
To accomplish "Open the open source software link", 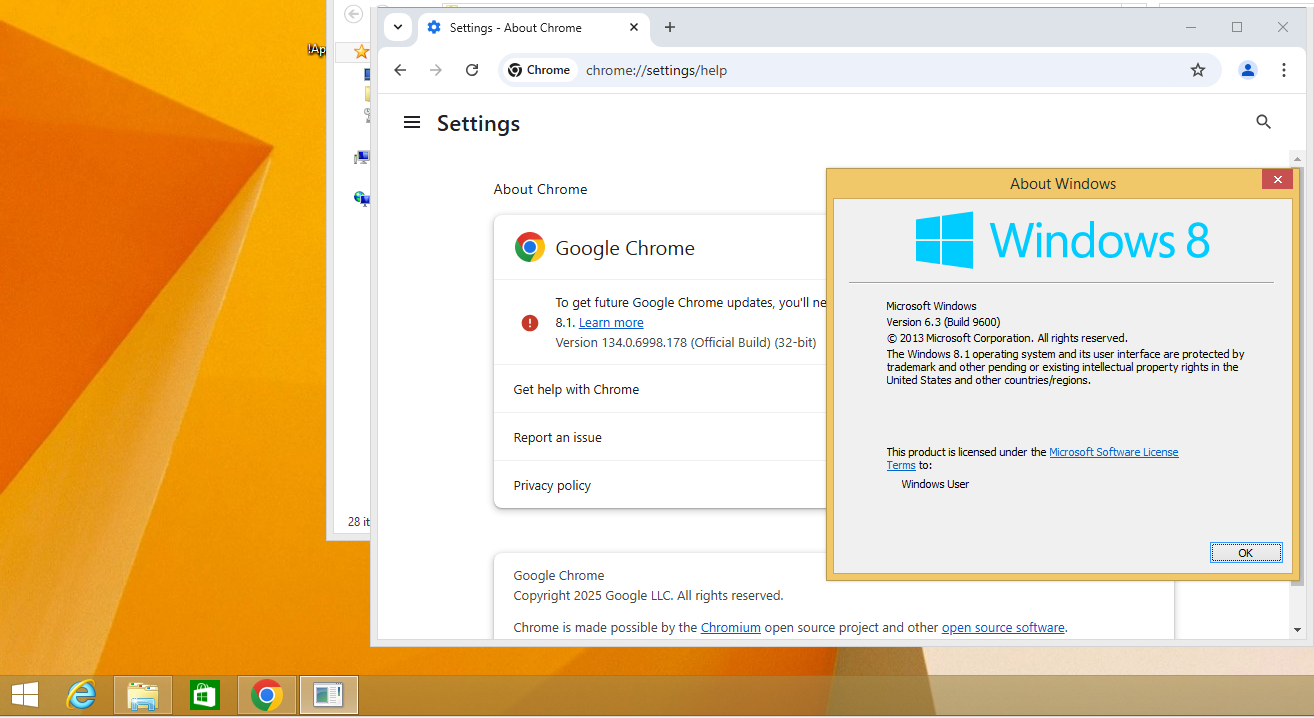I will (1003, 628).
